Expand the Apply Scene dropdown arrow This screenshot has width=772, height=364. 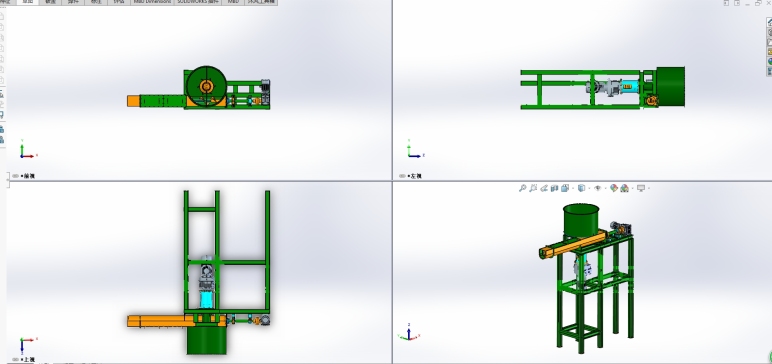(633, 188)
